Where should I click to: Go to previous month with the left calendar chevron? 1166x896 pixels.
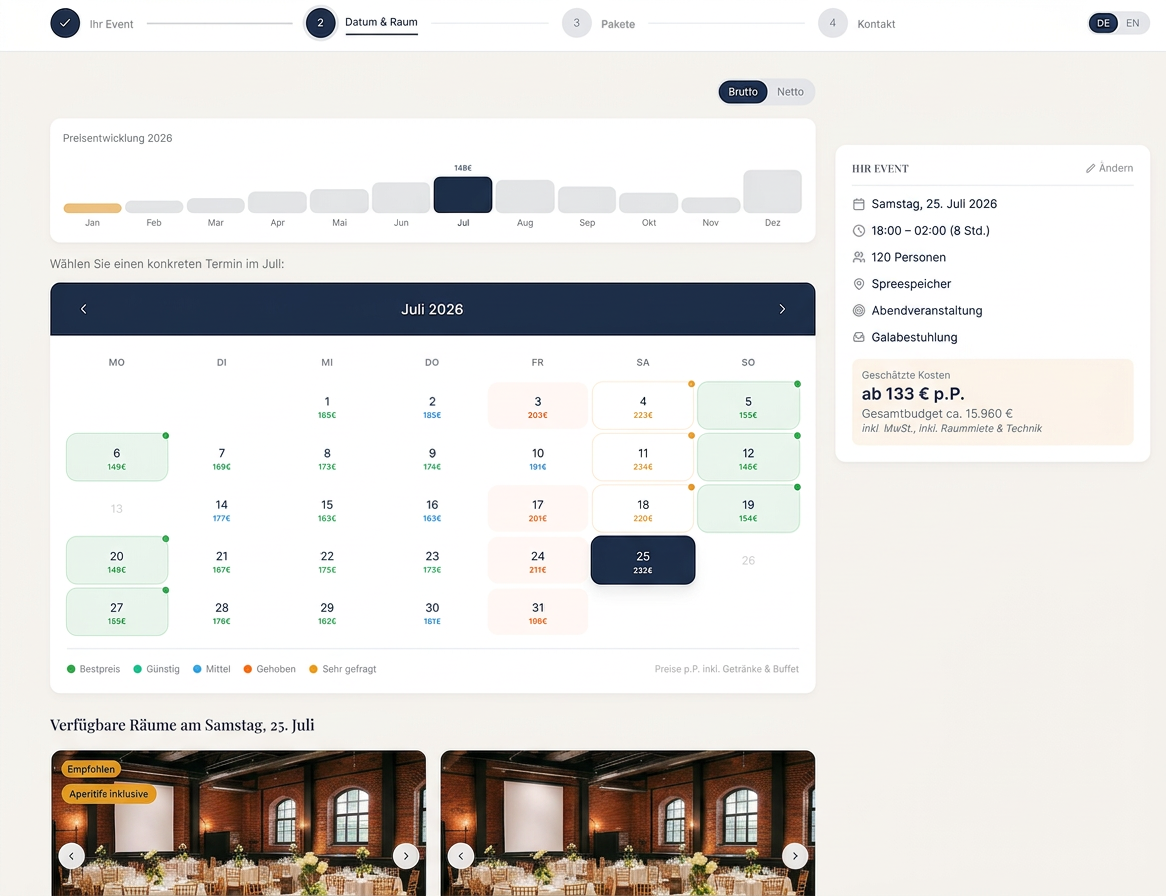click(83, 309)
